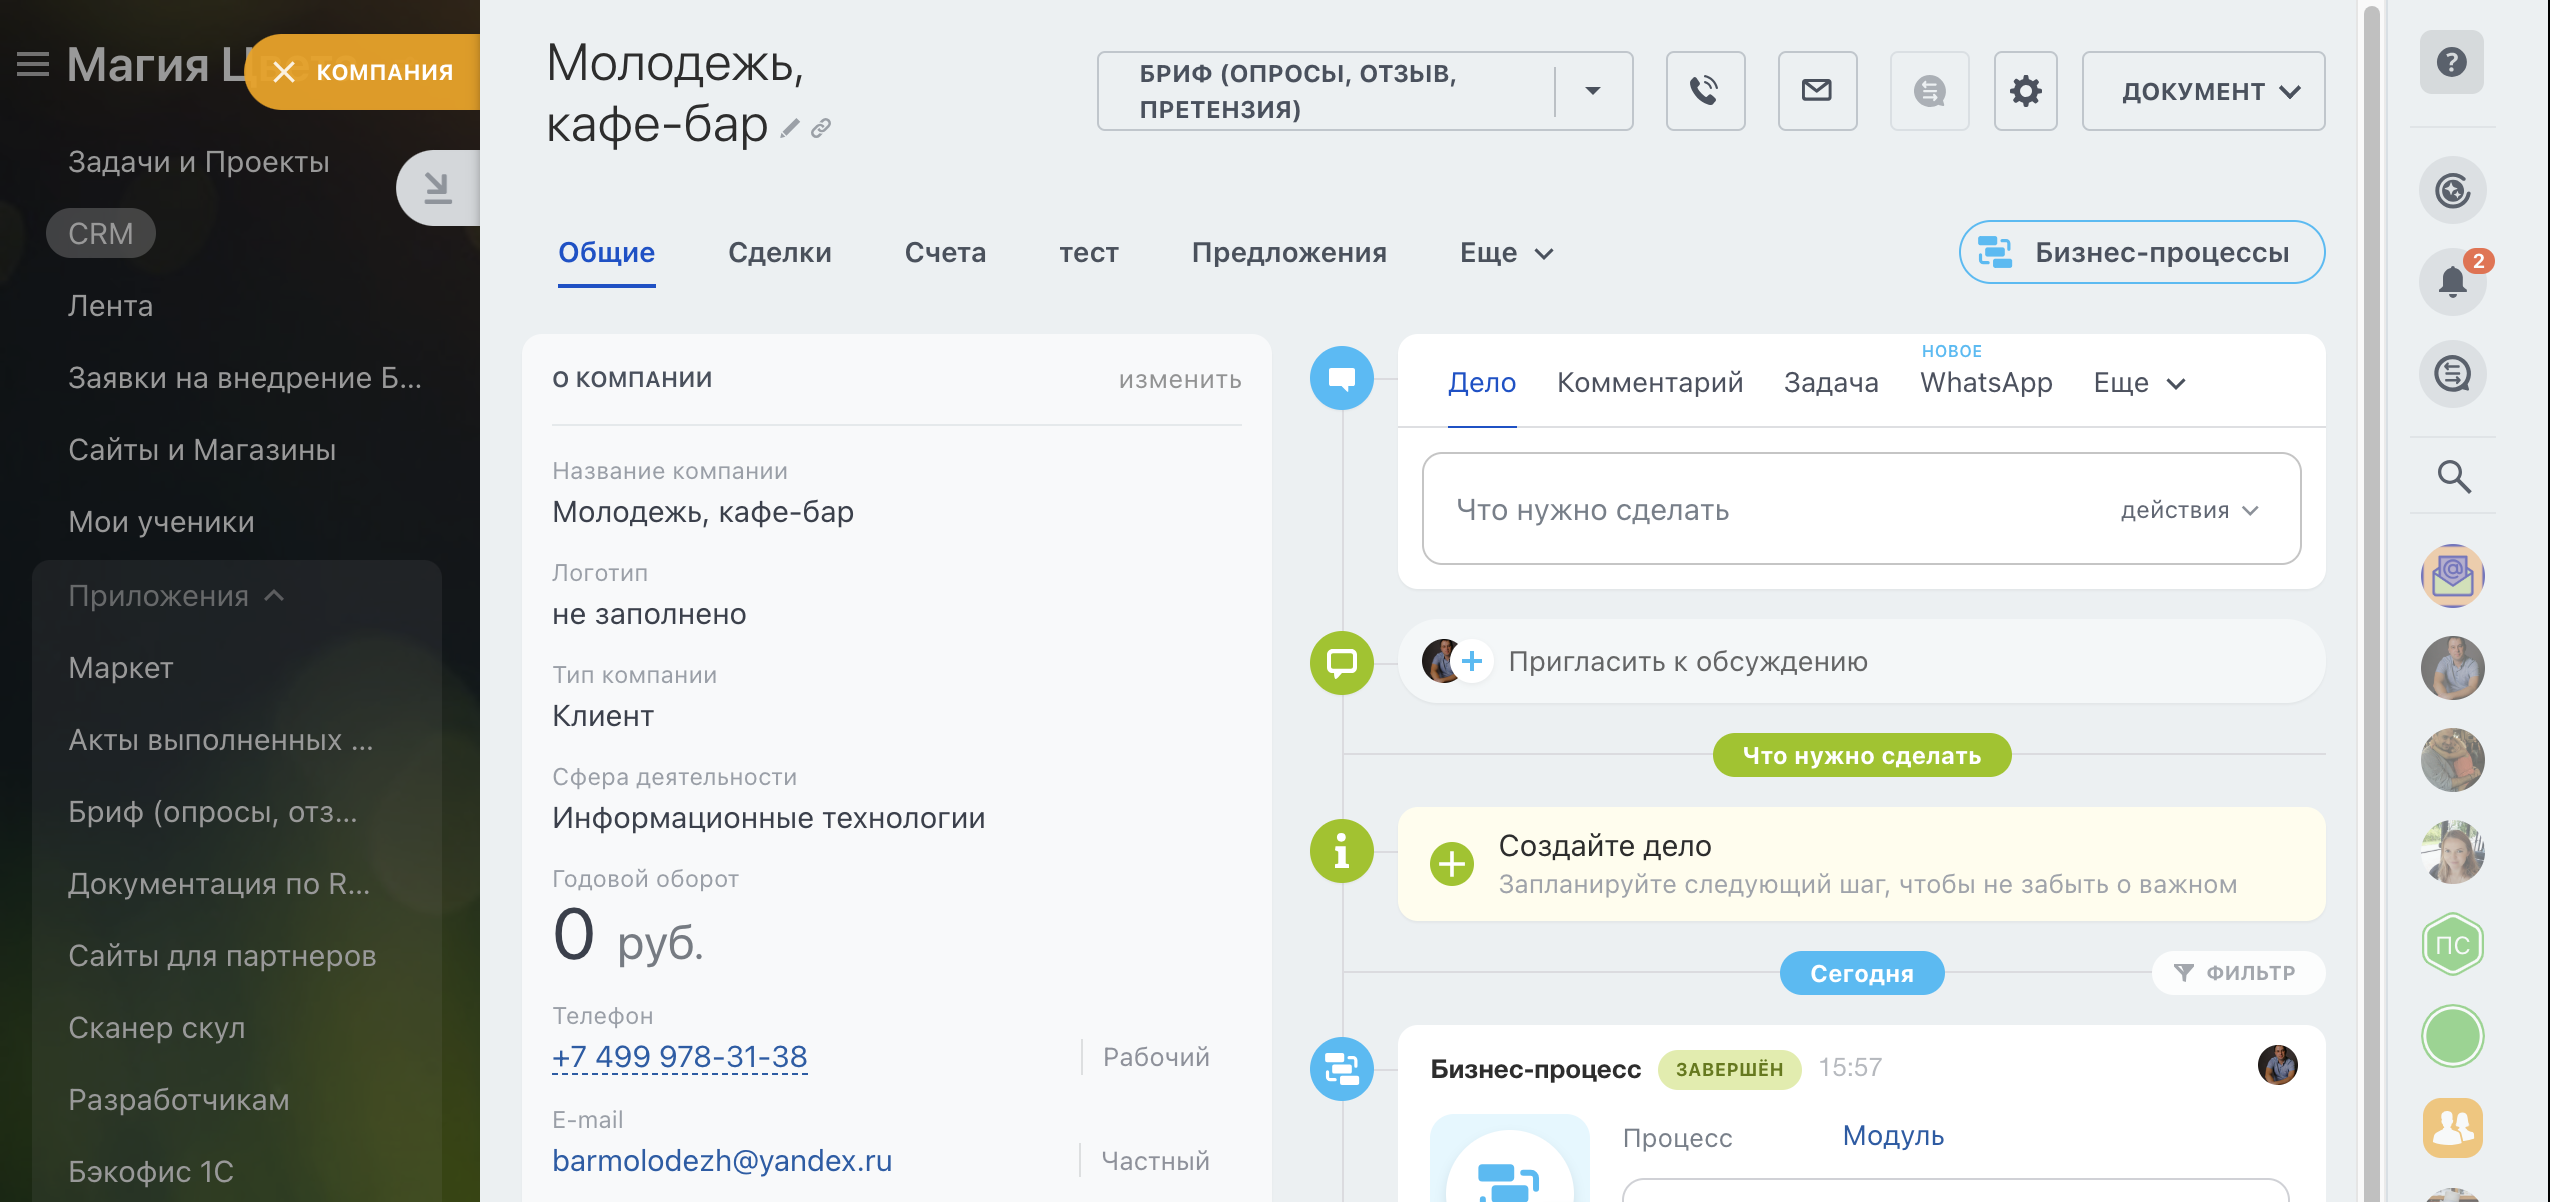
Task: Click the help question mark icon
Action: [x=2451, y=62]
